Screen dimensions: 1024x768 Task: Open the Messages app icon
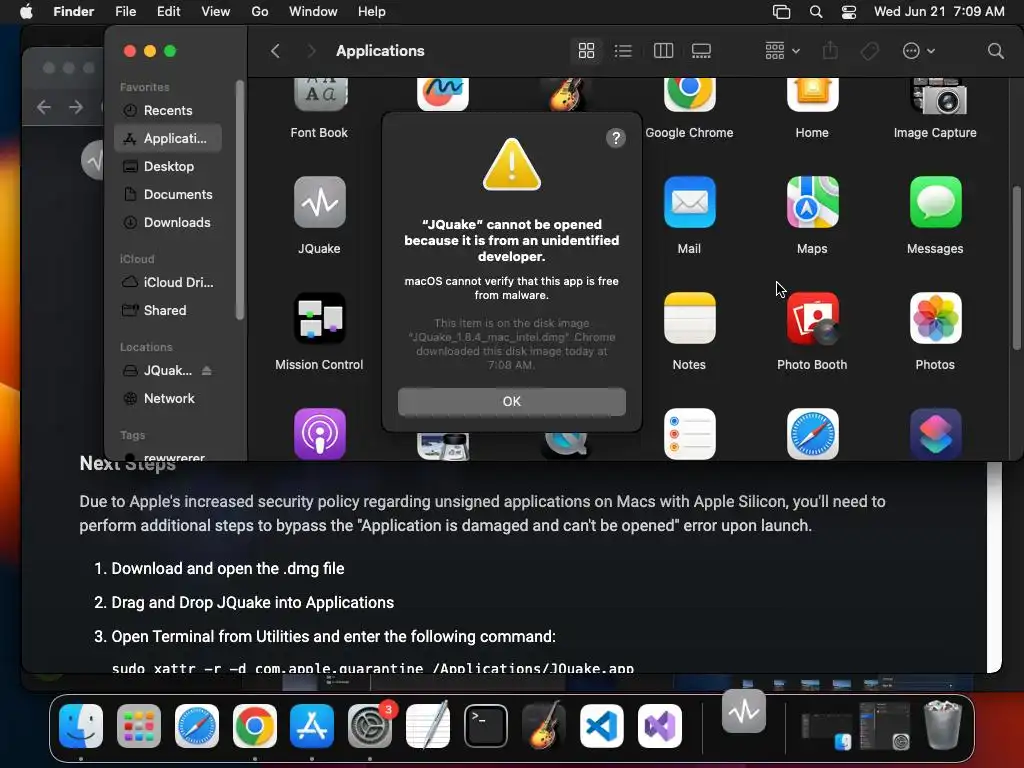pyautogui.click(x=935, y=202)
